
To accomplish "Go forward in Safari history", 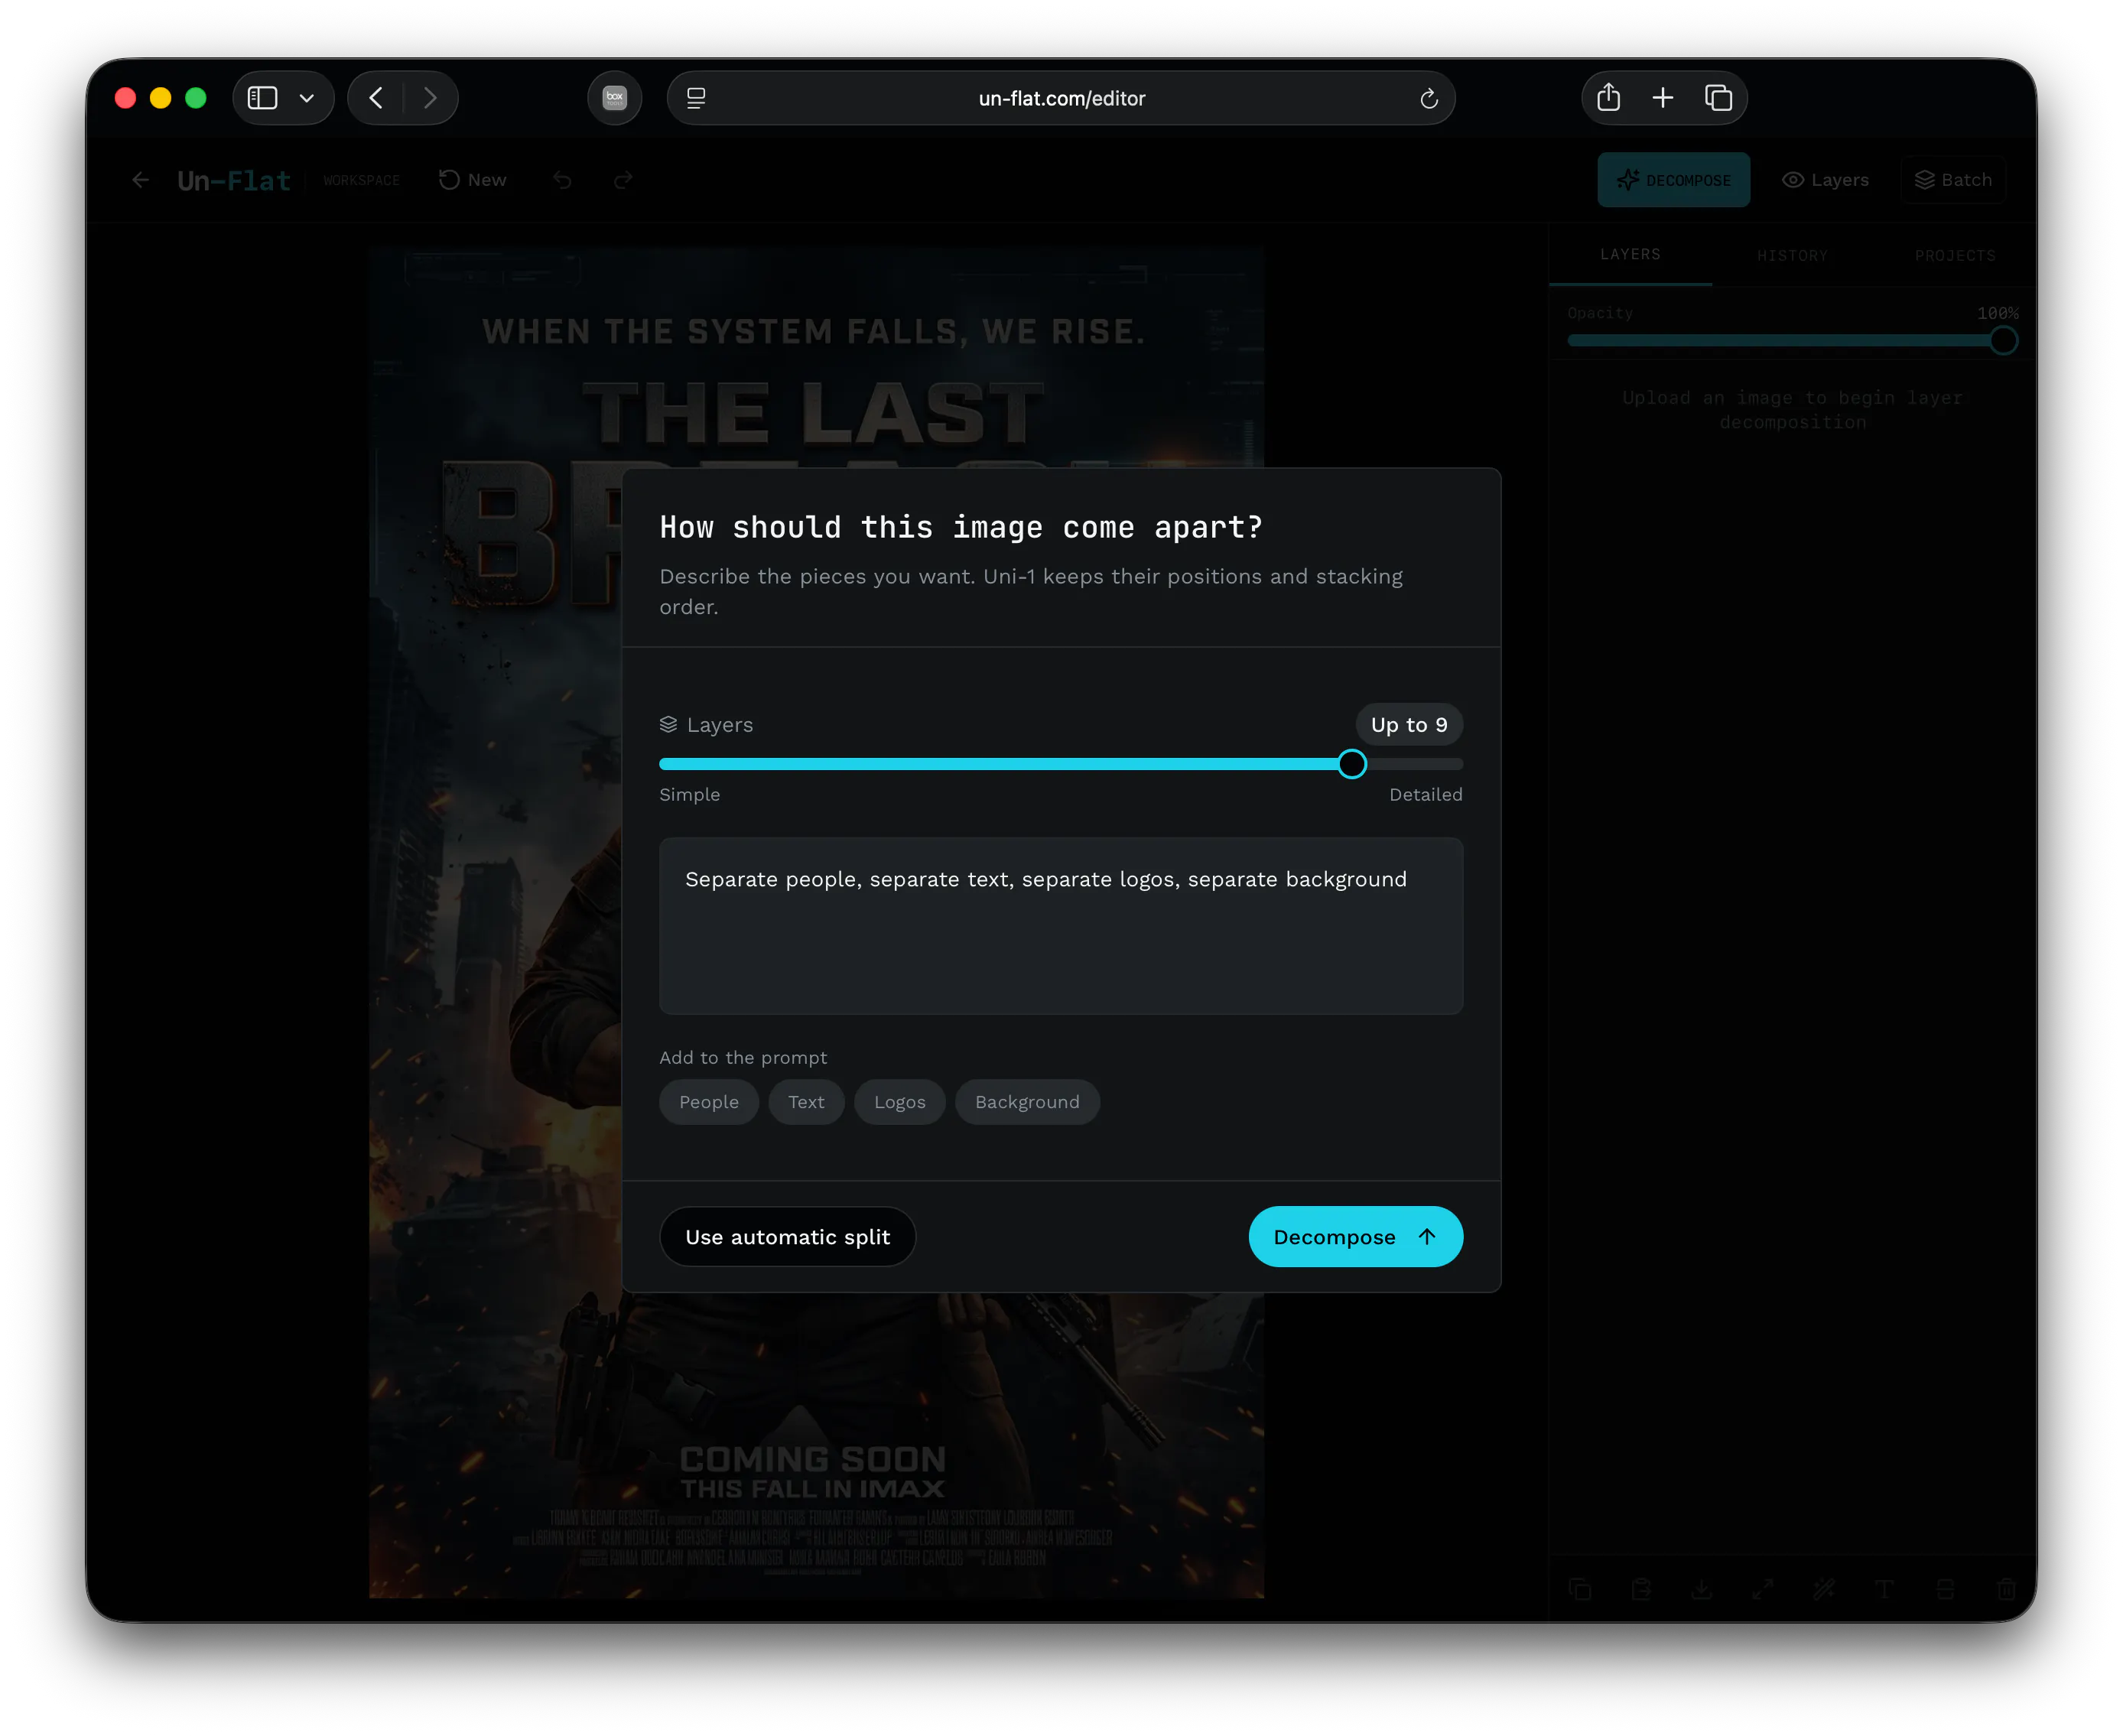I will [x=430, y=98].
